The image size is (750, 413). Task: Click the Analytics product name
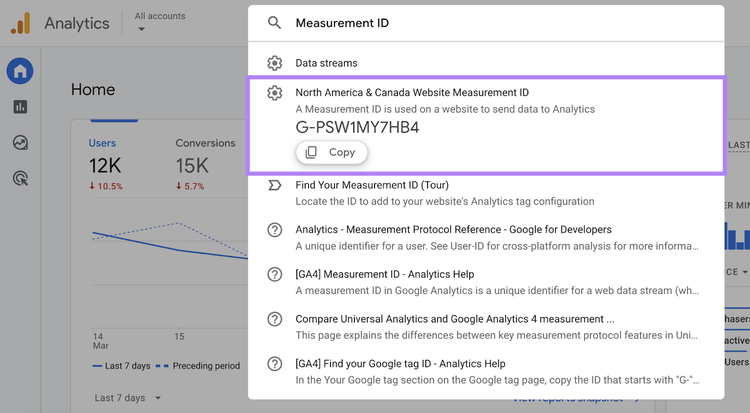77,23
